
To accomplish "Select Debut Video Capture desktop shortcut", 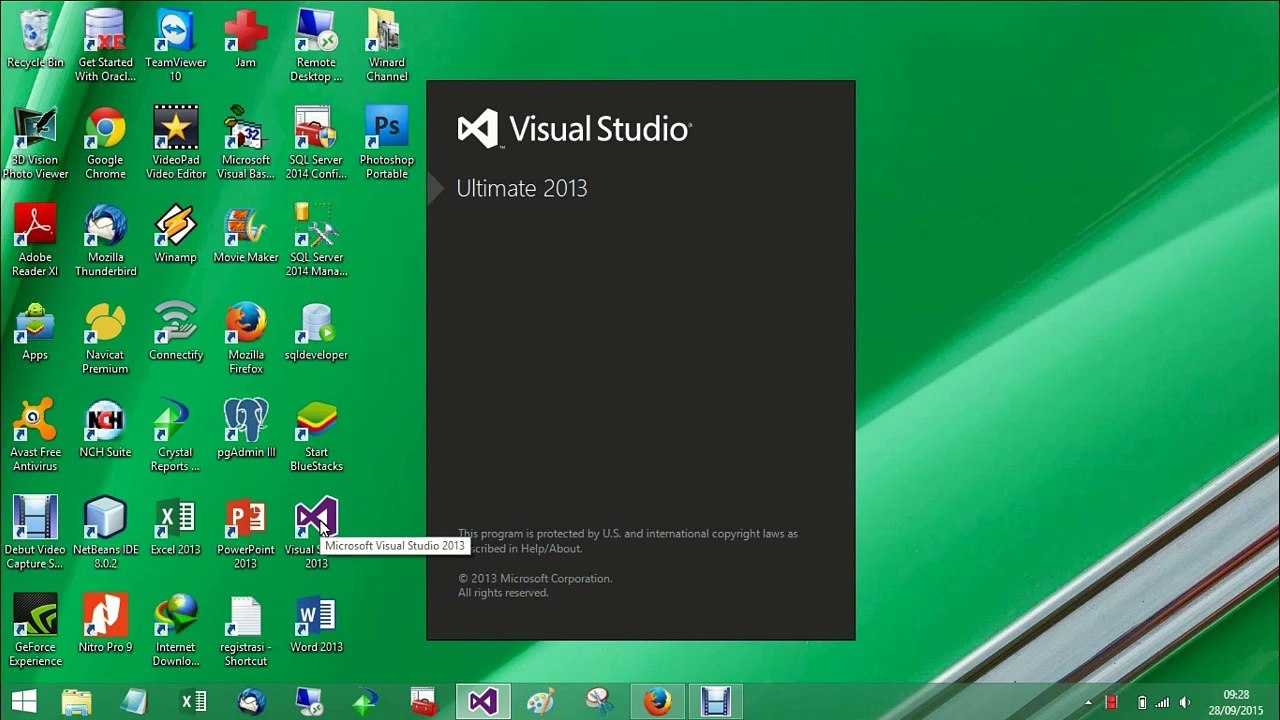I will 35,533.
